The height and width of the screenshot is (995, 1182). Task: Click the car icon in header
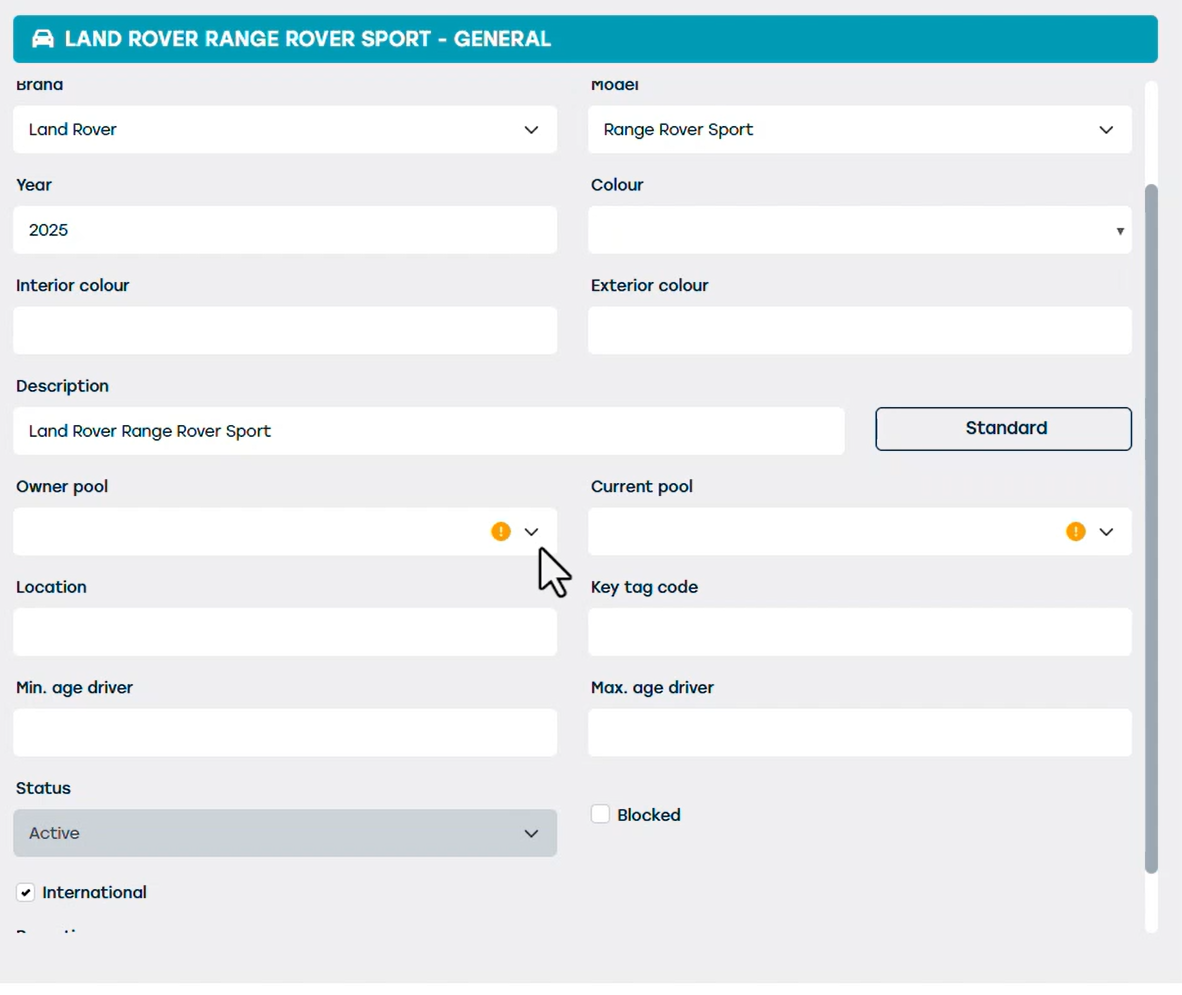click(43, 38)
